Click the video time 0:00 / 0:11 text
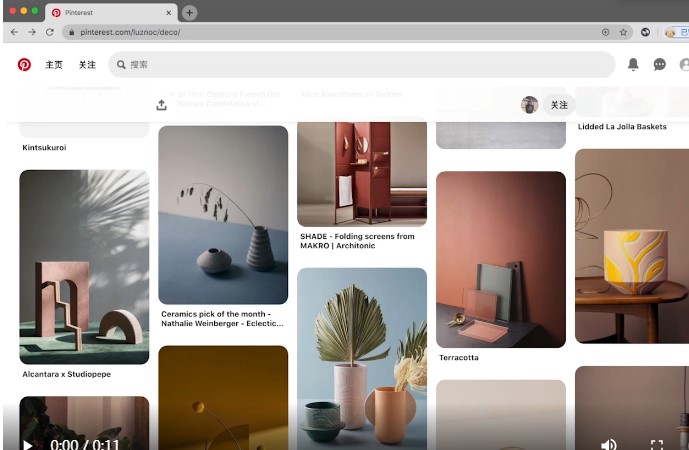The image size is (689, 450). click(84, 445)
